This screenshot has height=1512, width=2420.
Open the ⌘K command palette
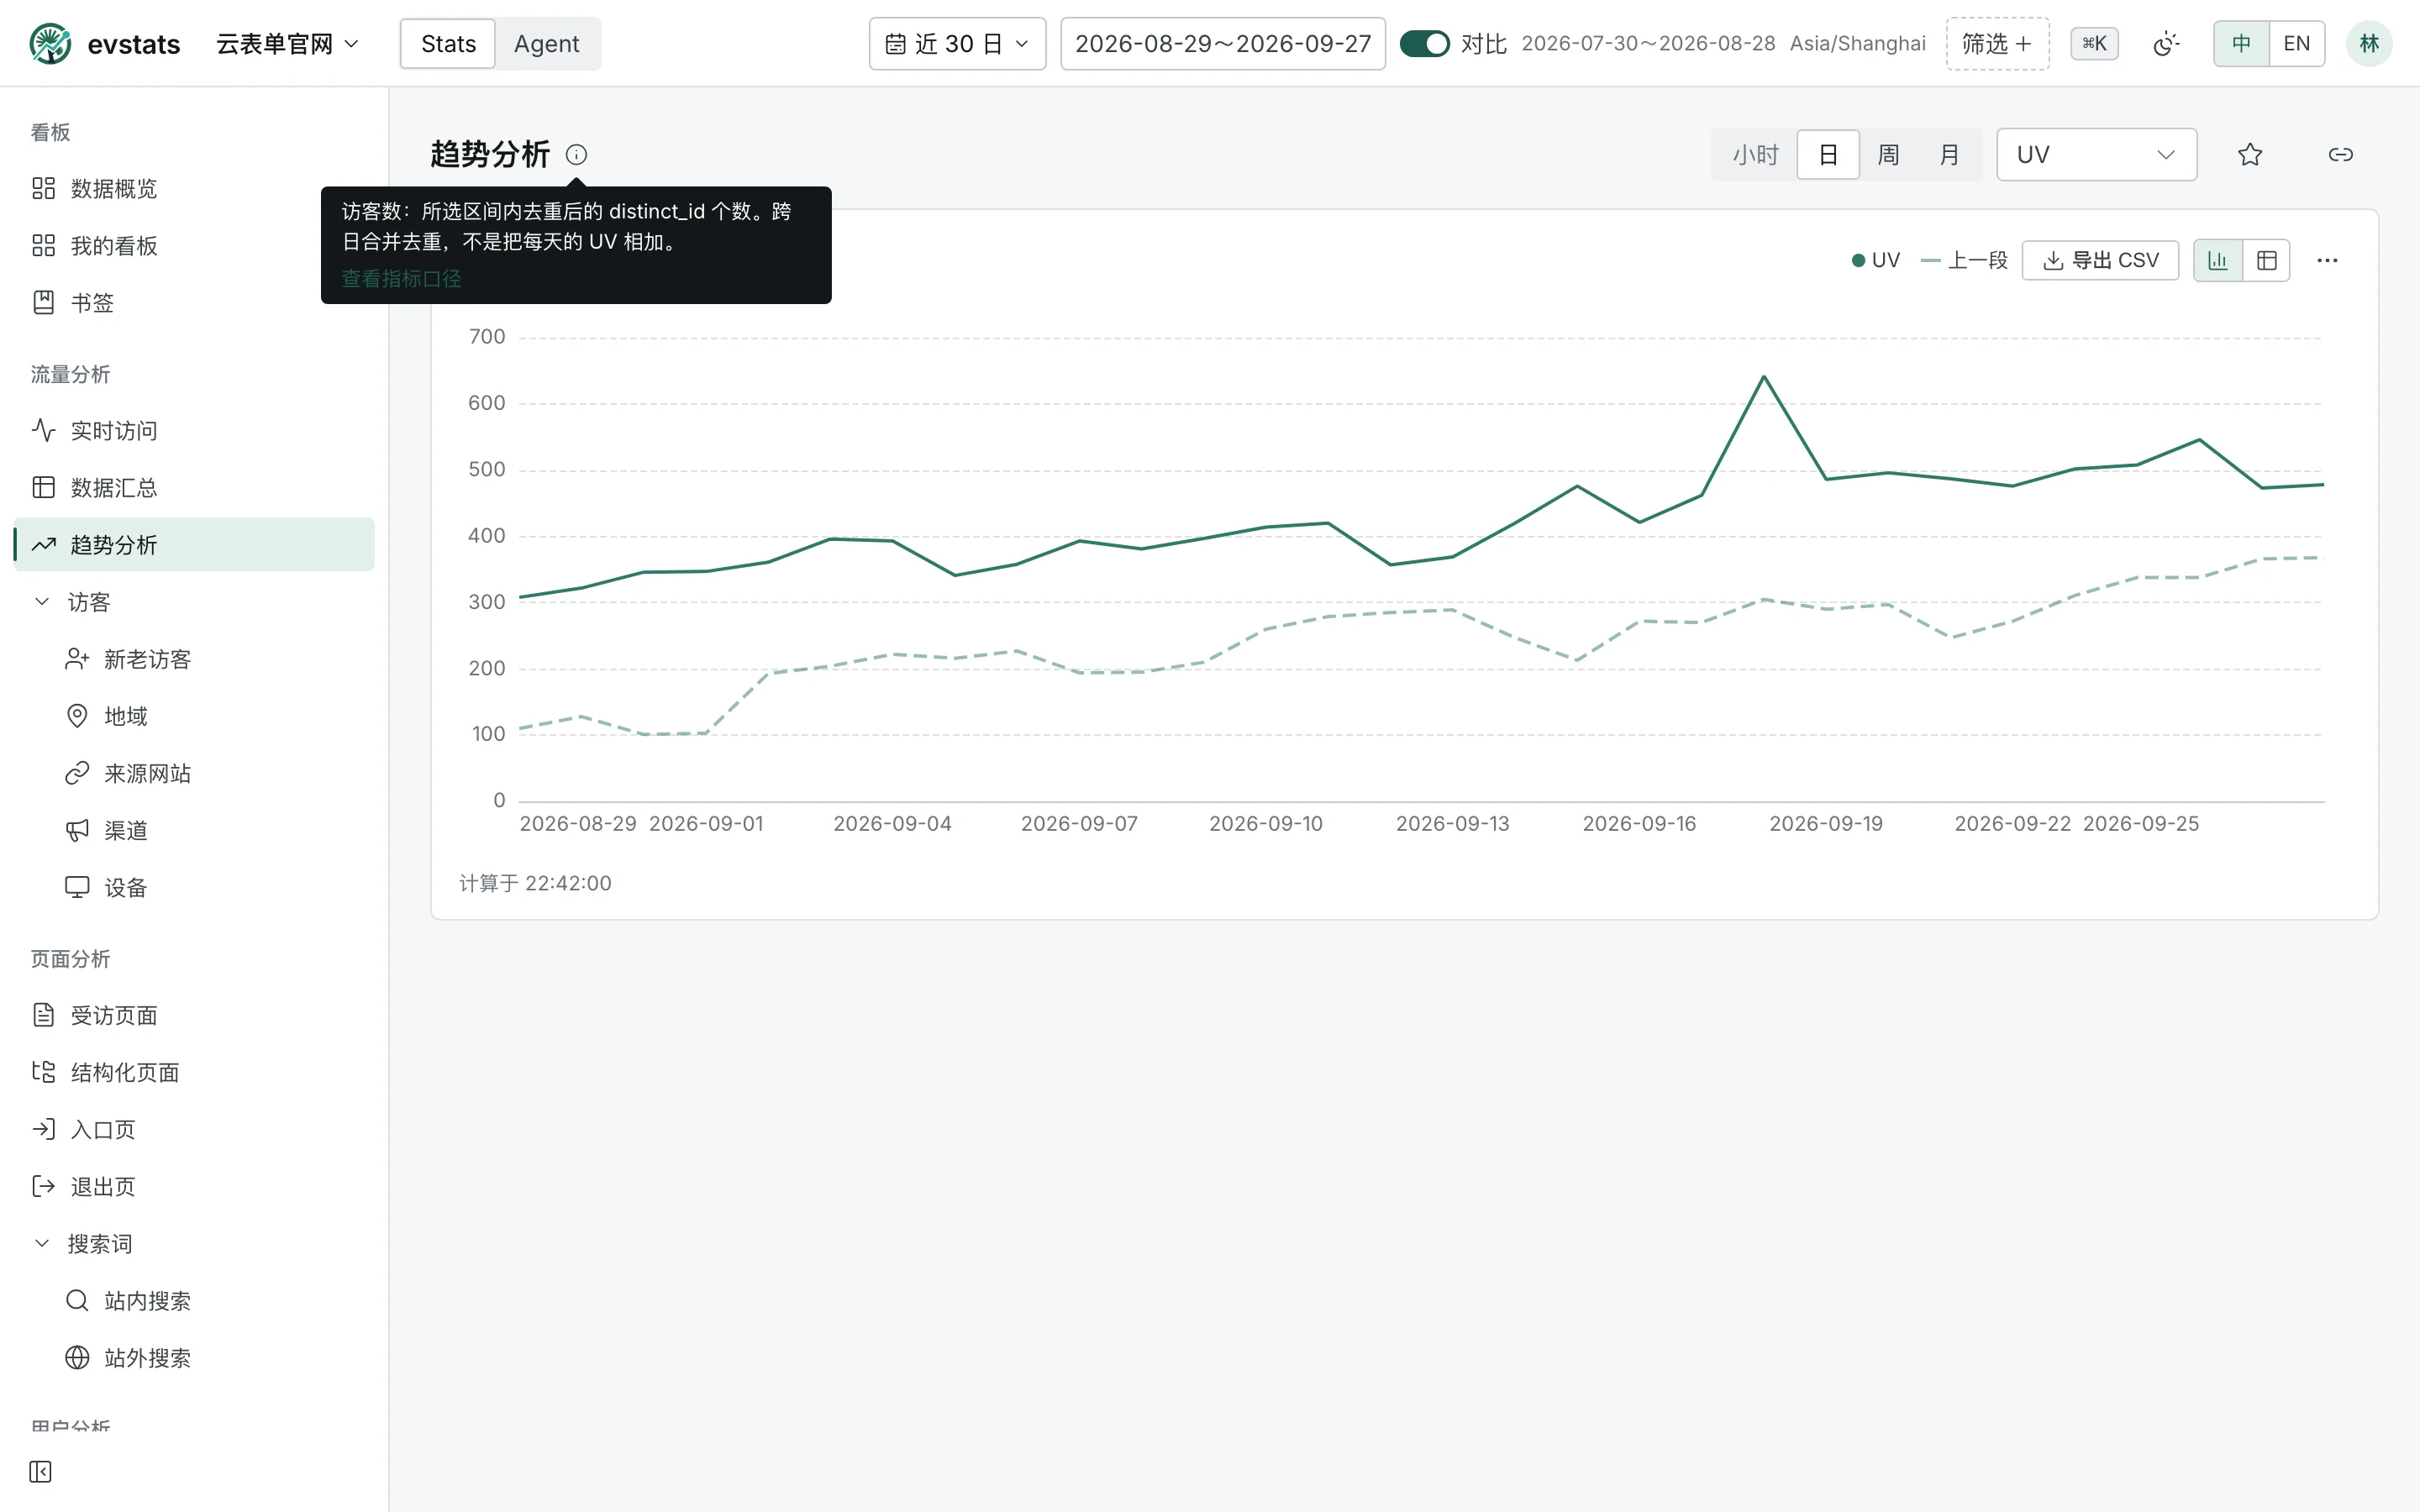2094,44
